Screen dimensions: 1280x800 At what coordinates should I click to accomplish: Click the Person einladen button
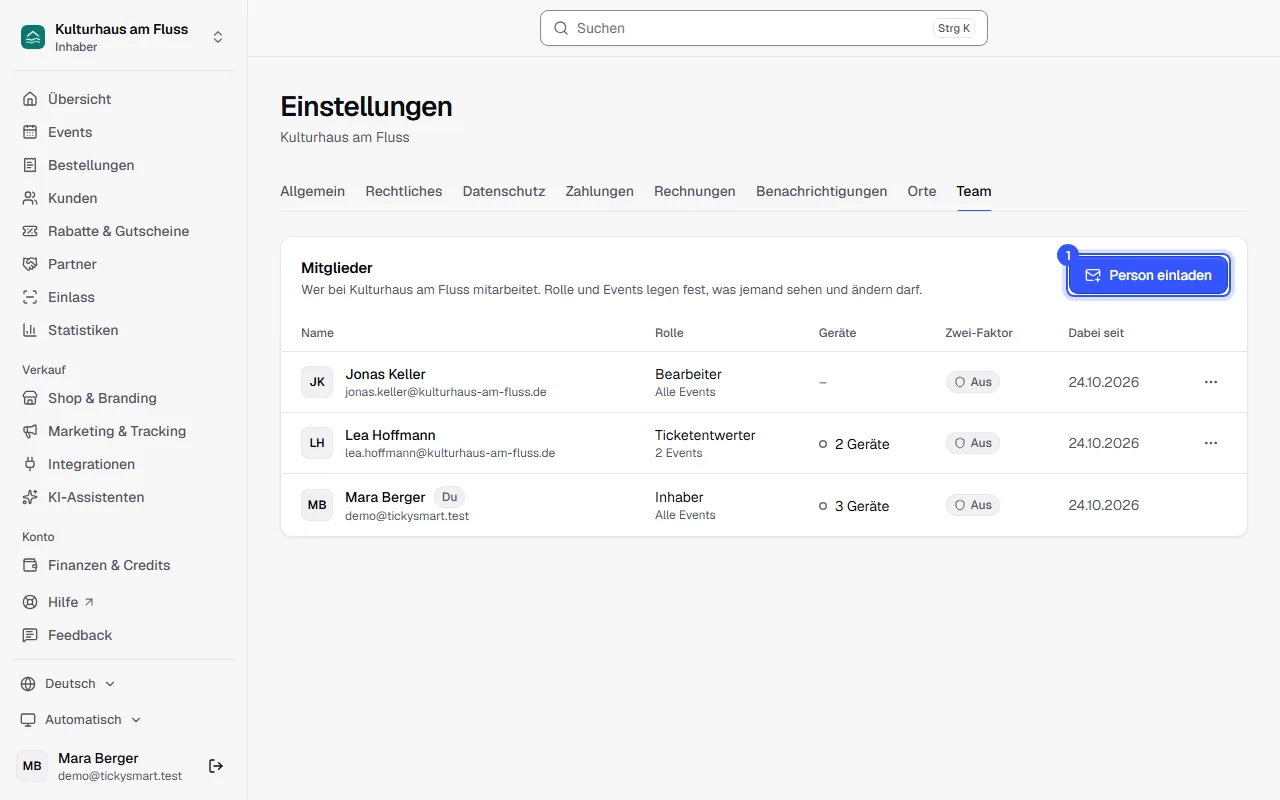1148,275
